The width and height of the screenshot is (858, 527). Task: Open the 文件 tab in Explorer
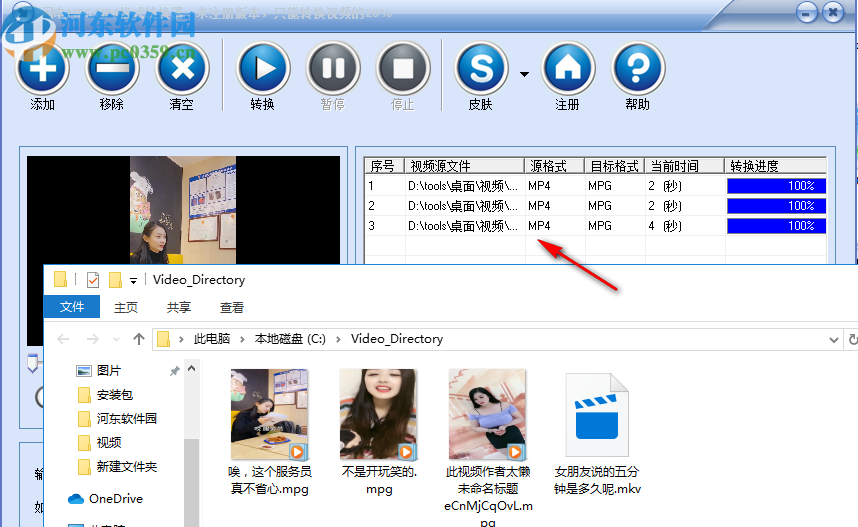coord(72,307)
